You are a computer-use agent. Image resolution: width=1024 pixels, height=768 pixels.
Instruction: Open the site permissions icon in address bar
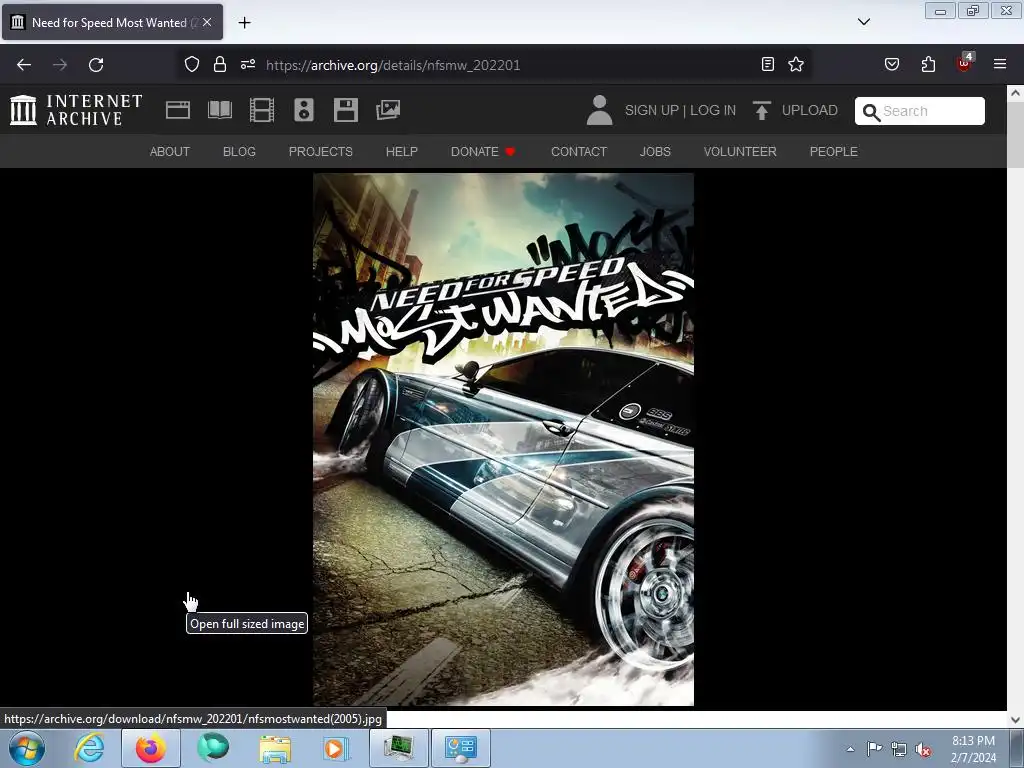tap(248, 64)
